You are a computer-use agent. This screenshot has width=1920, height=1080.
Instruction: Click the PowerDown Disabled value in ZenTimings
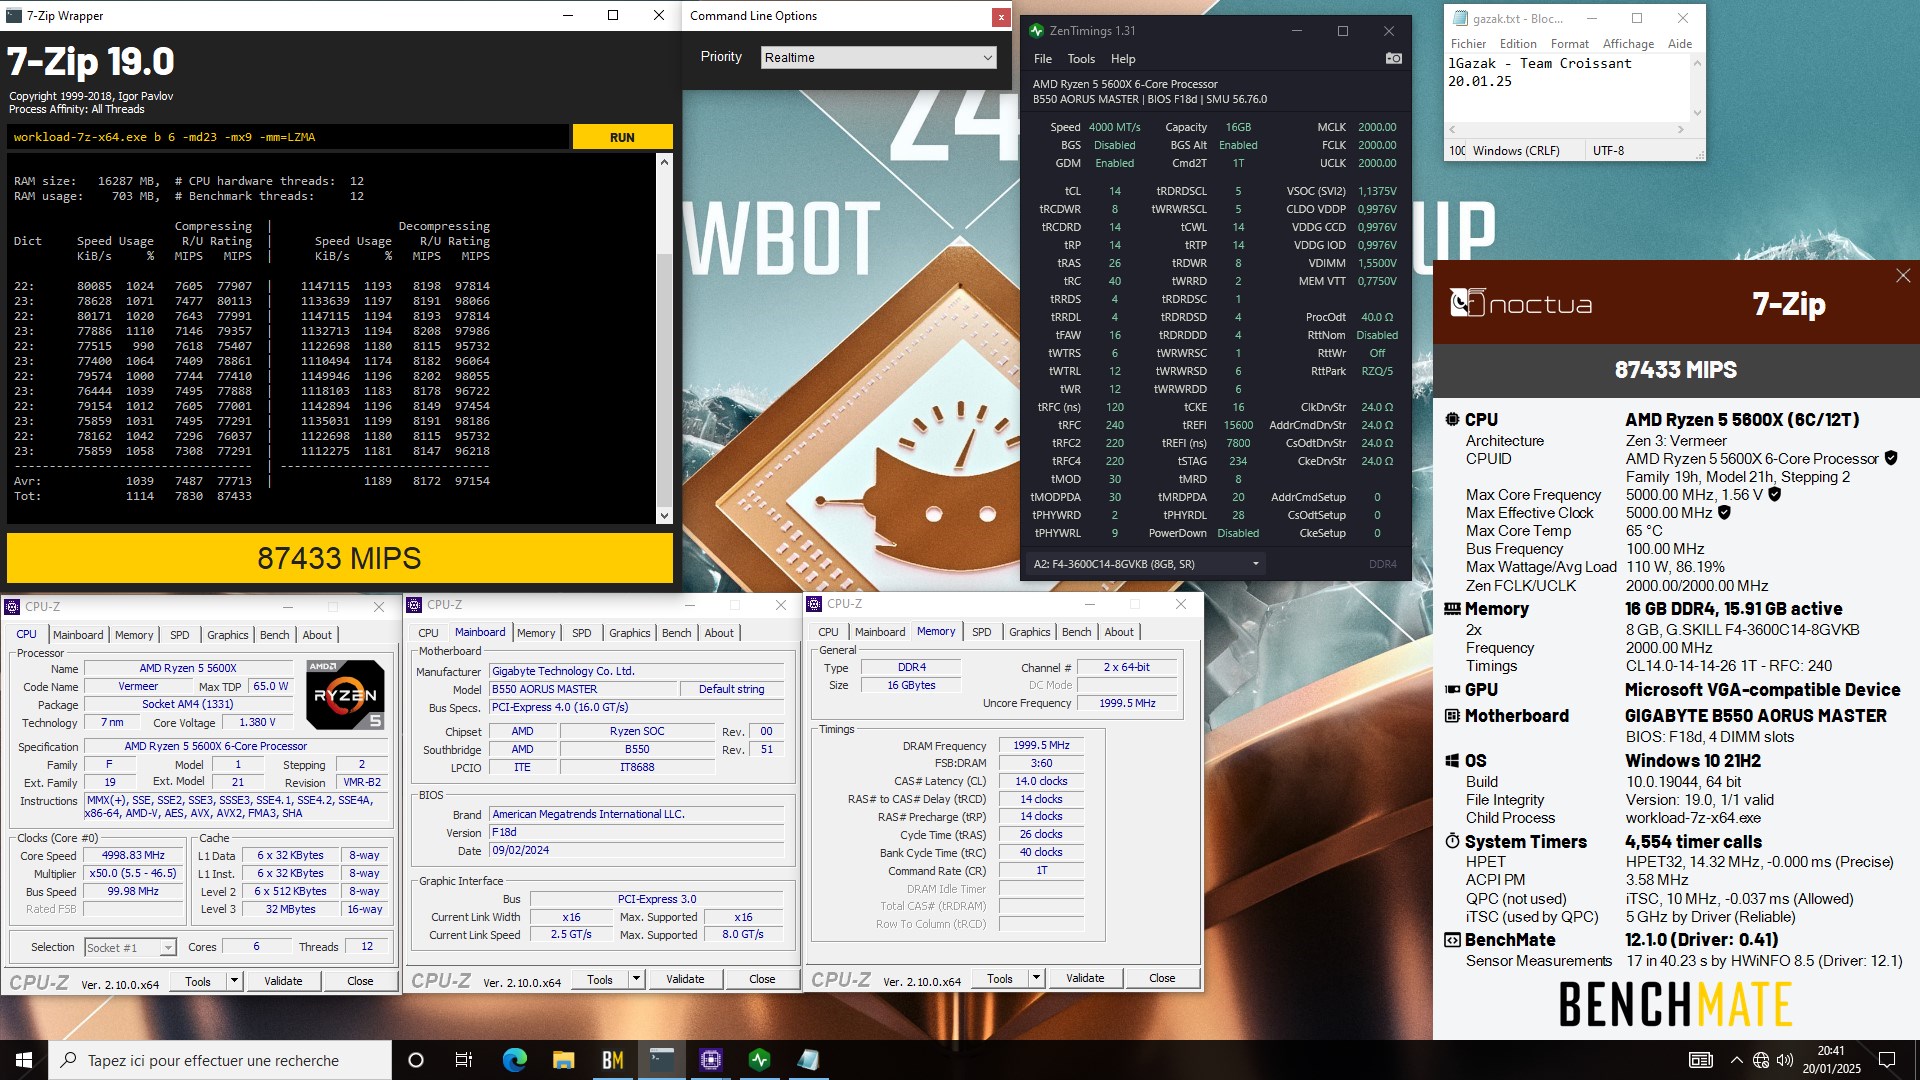[1238, 533]
